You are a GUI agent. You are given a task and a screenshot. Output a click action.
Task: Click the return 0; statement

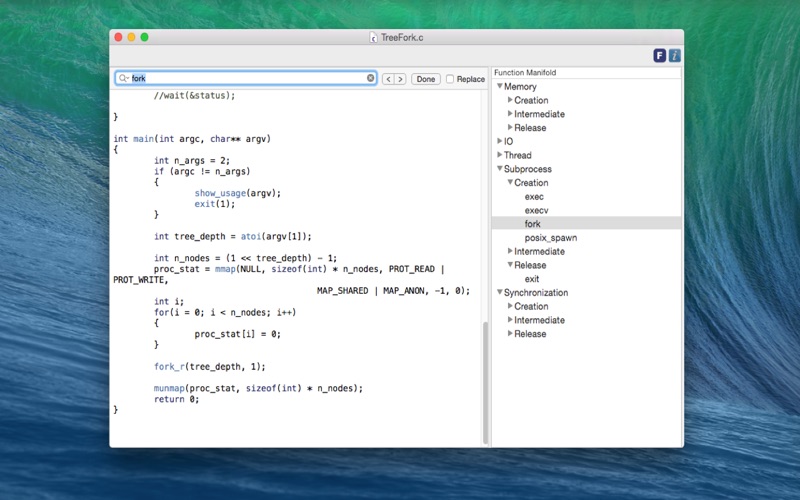(x=177, y=399)
